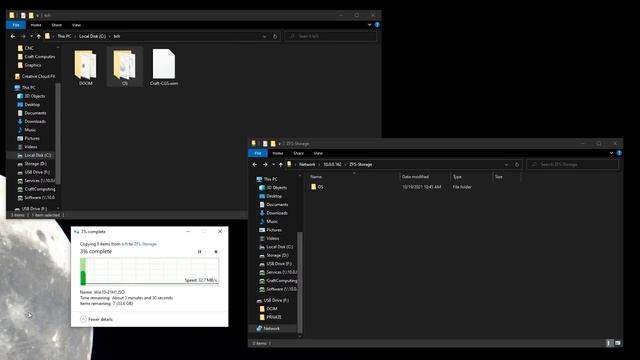Open the OS folder in ZFS-Storage list
This screenshot has height=360, width=640.
click(x=318, y=187)
